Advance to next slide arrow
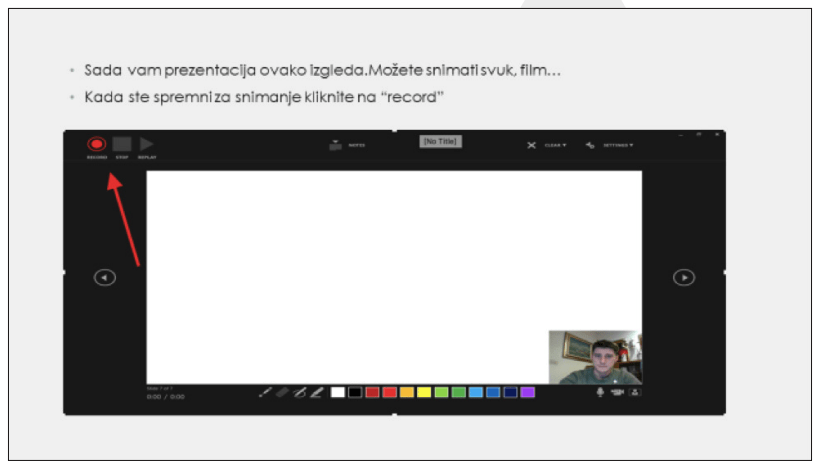 pos(683,277)
